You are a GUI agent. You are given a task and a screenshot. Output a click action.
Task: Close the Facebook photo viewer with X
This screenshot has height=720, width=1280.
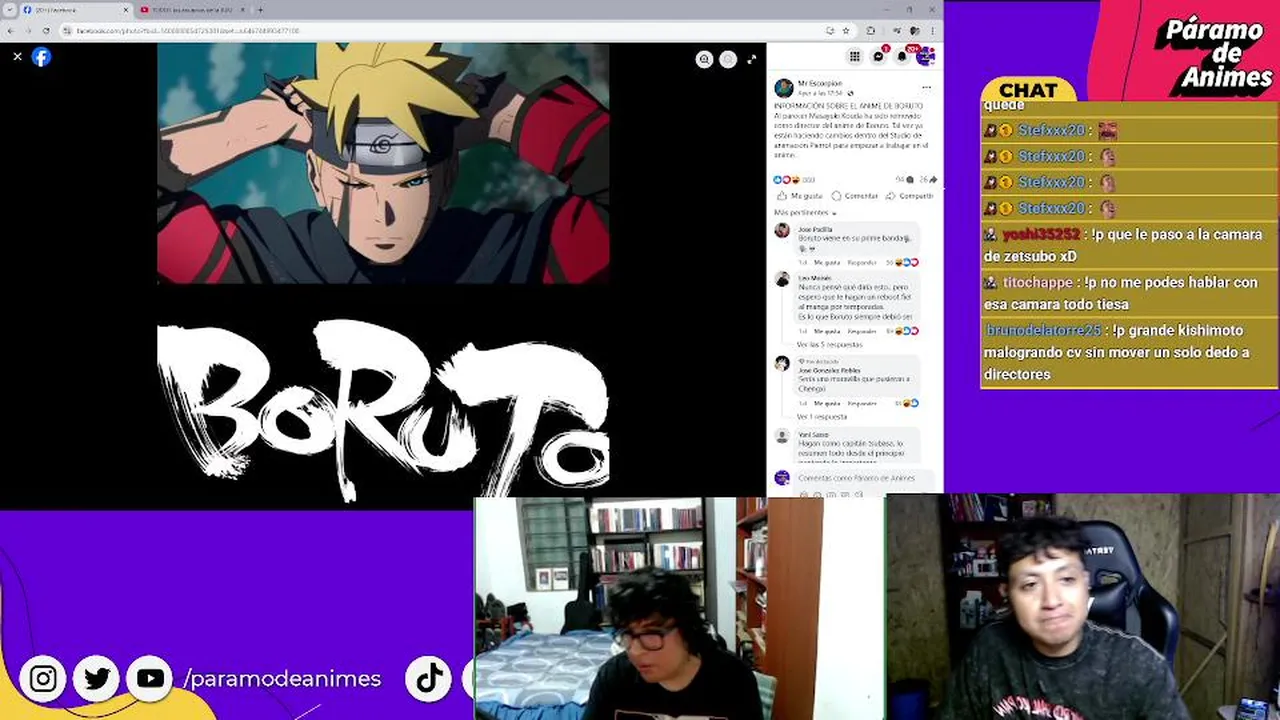point(17,57)
